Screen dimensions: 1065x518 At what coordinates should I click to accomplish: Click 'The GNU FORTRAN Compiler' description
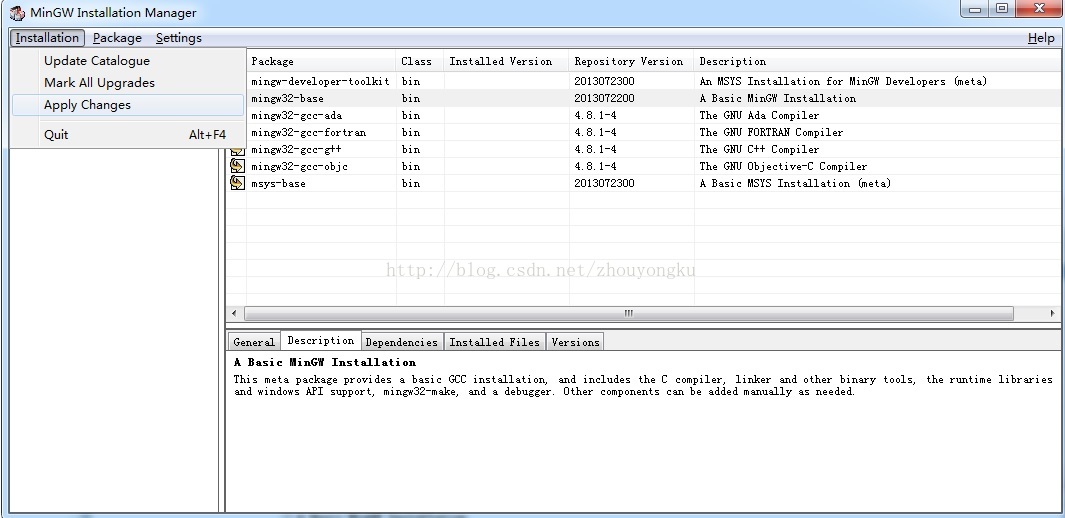(x=771, y=132)
